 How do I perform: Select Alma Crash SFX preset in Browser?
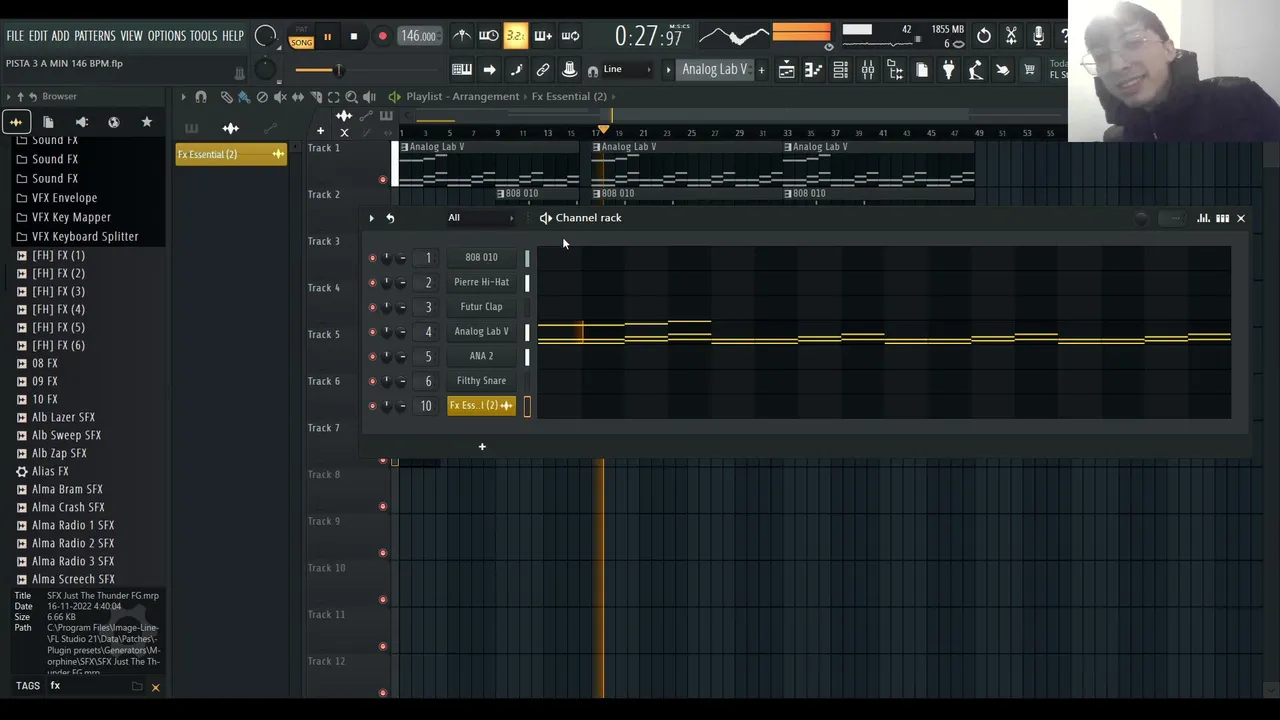pyautogui.click(x=67, y=507)
